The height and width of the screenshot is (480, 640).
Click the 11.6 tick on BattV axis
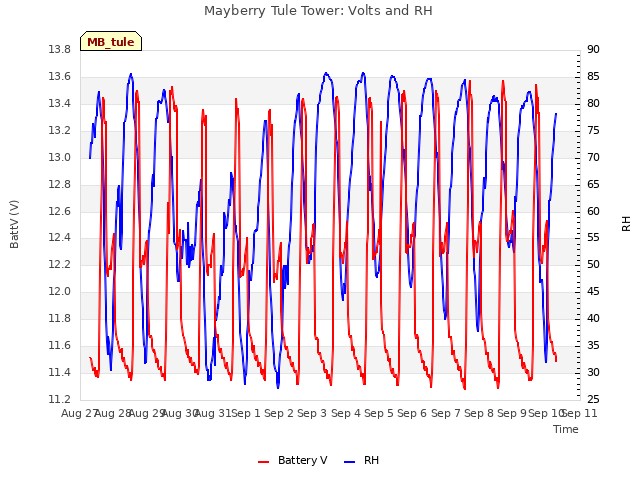(x=60, y=345)
